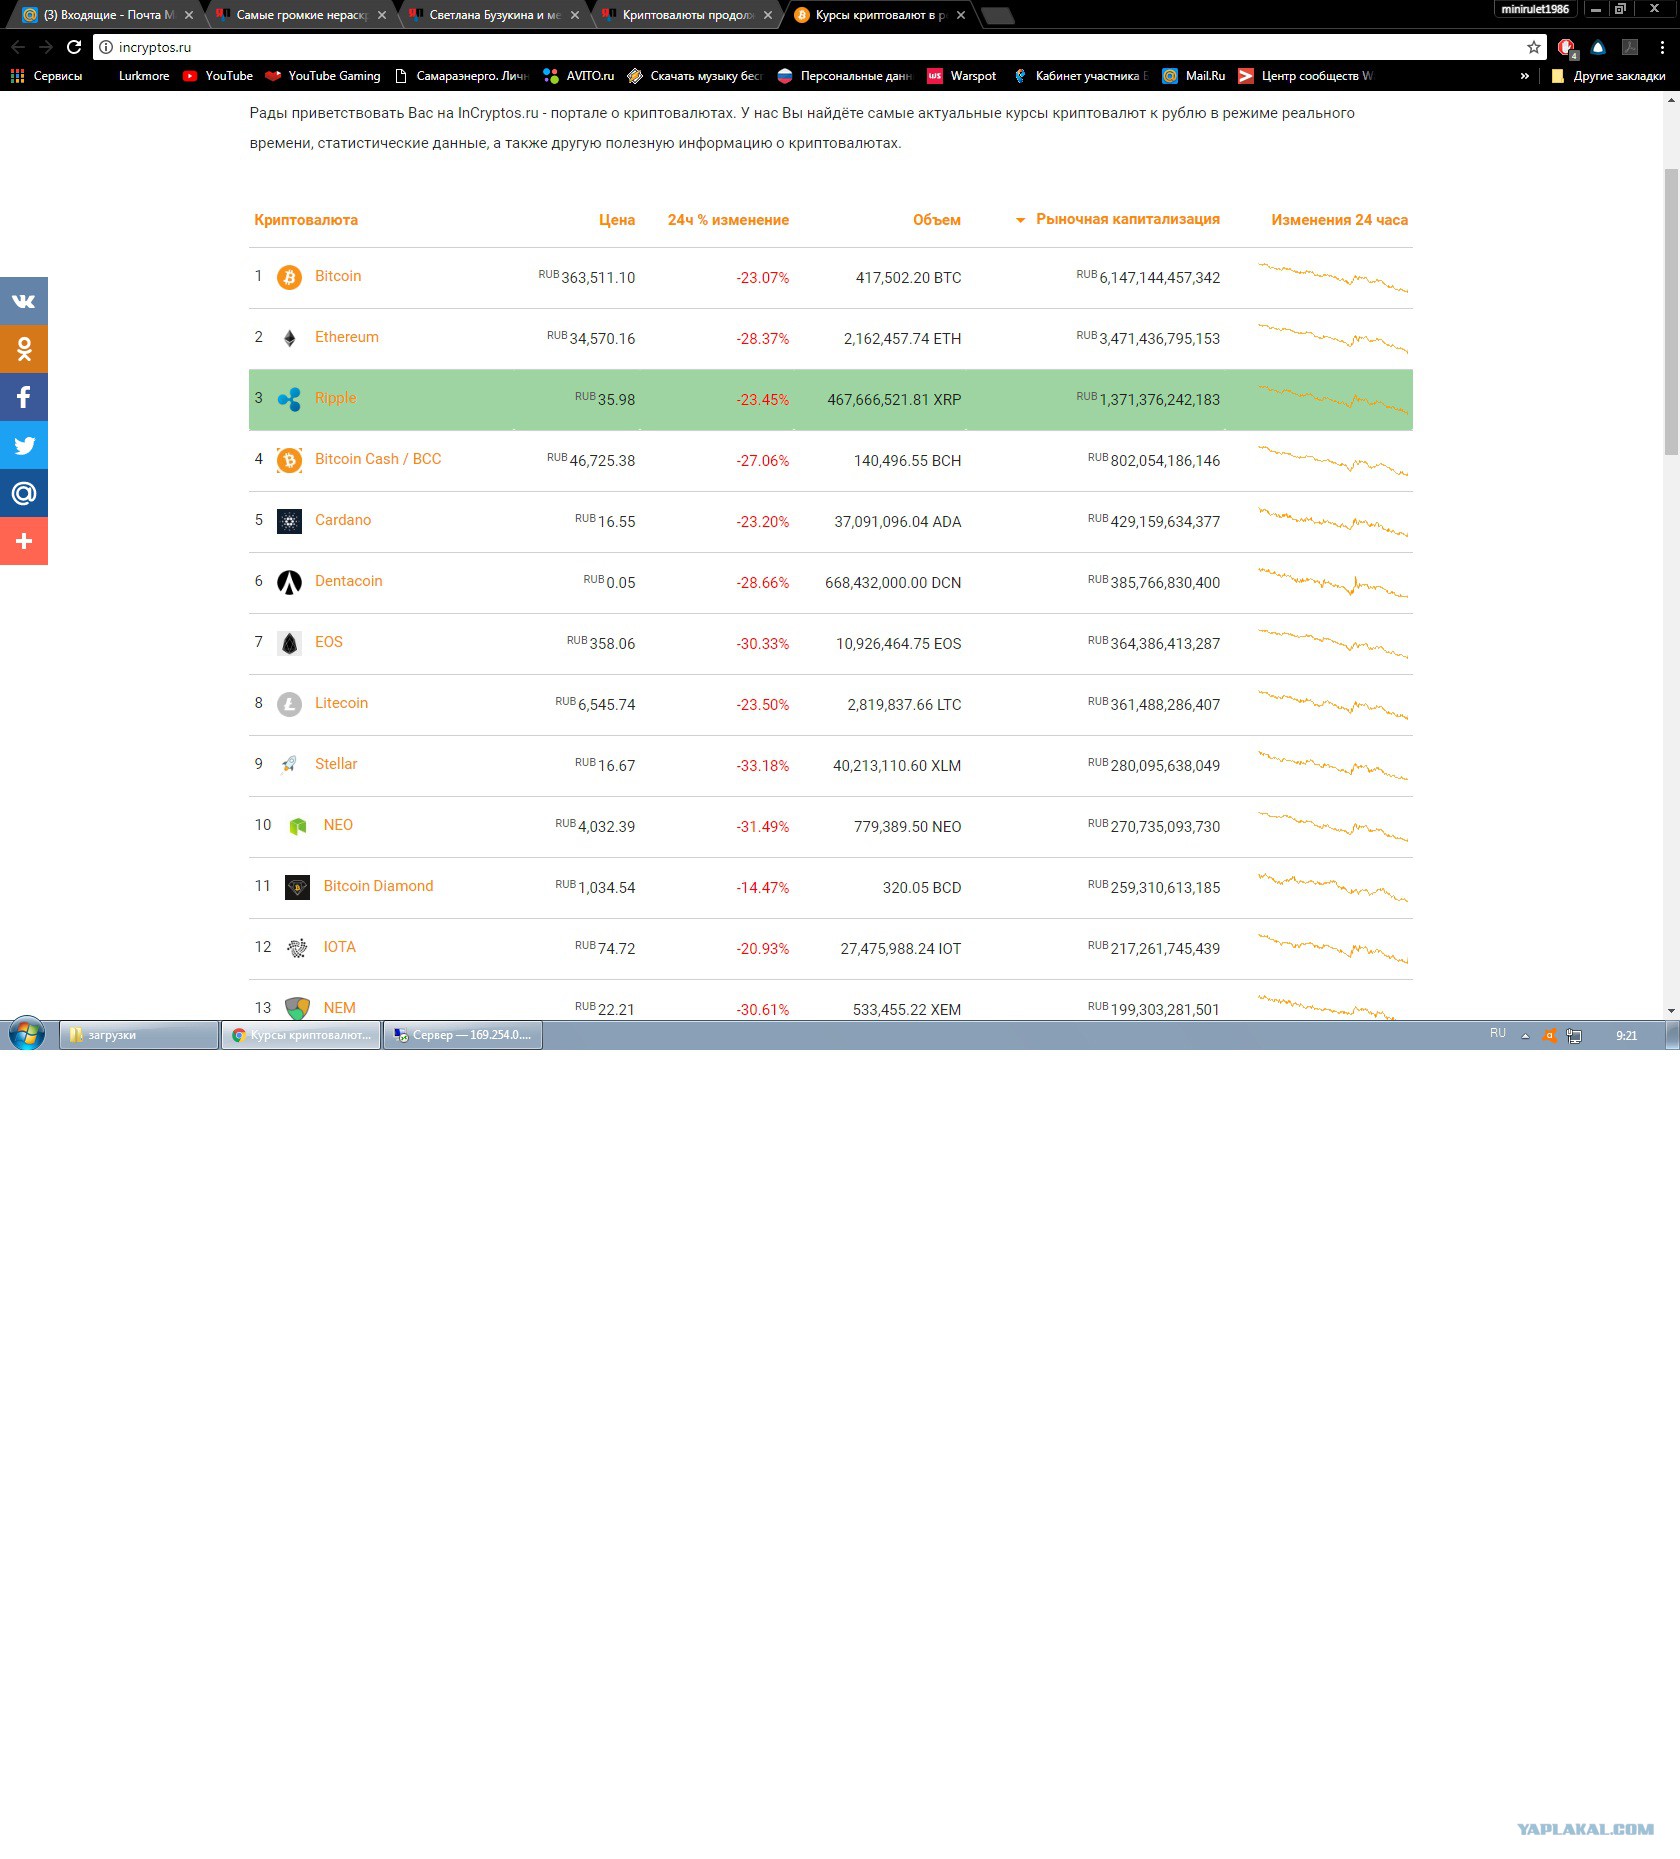Screen dimensions: 1680x1859
Task: Open more sharing options plus icon
Action: (x=24, y=541)
